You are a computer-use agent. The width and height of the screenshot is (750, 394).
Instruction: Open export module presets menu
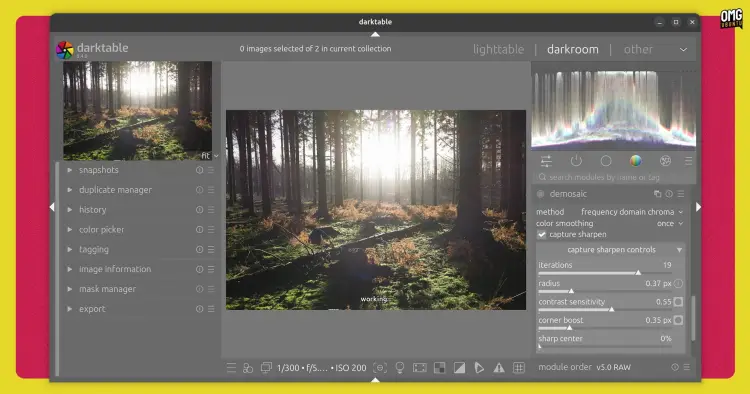tap(211, 309)
